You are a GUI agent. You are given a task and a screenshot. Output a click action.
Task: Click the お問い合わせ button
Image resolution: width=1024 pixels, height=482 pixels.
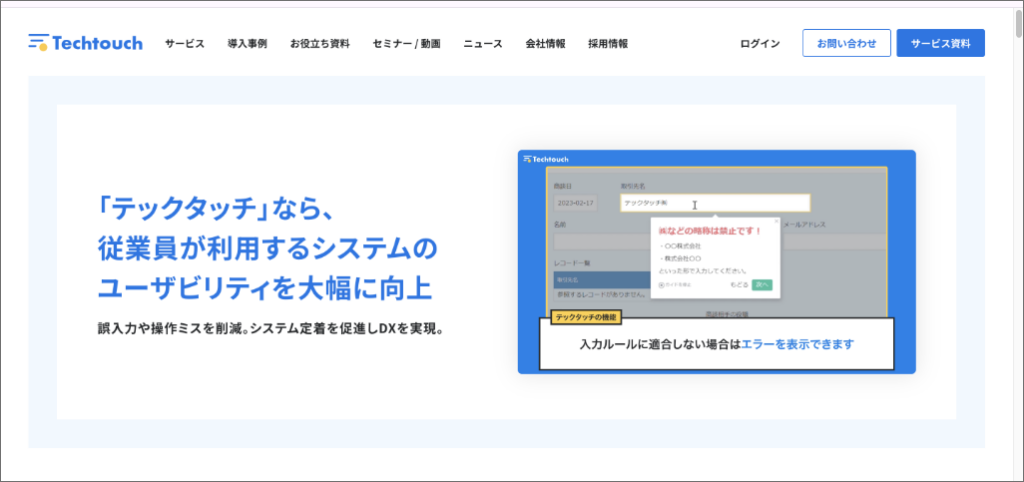846,43
